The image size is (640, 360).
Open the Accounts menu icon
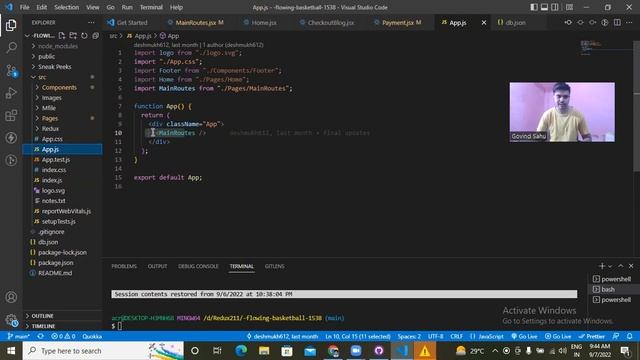point(11,297)
